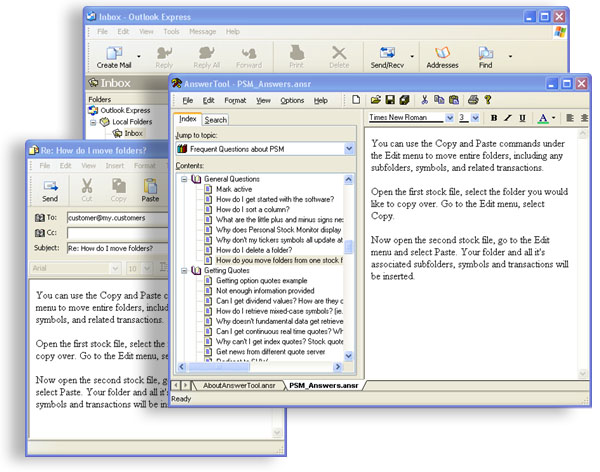Click the Reply icon in Outlook Express
The height and width of the screenshot is (472, 600).
(164, 57)
